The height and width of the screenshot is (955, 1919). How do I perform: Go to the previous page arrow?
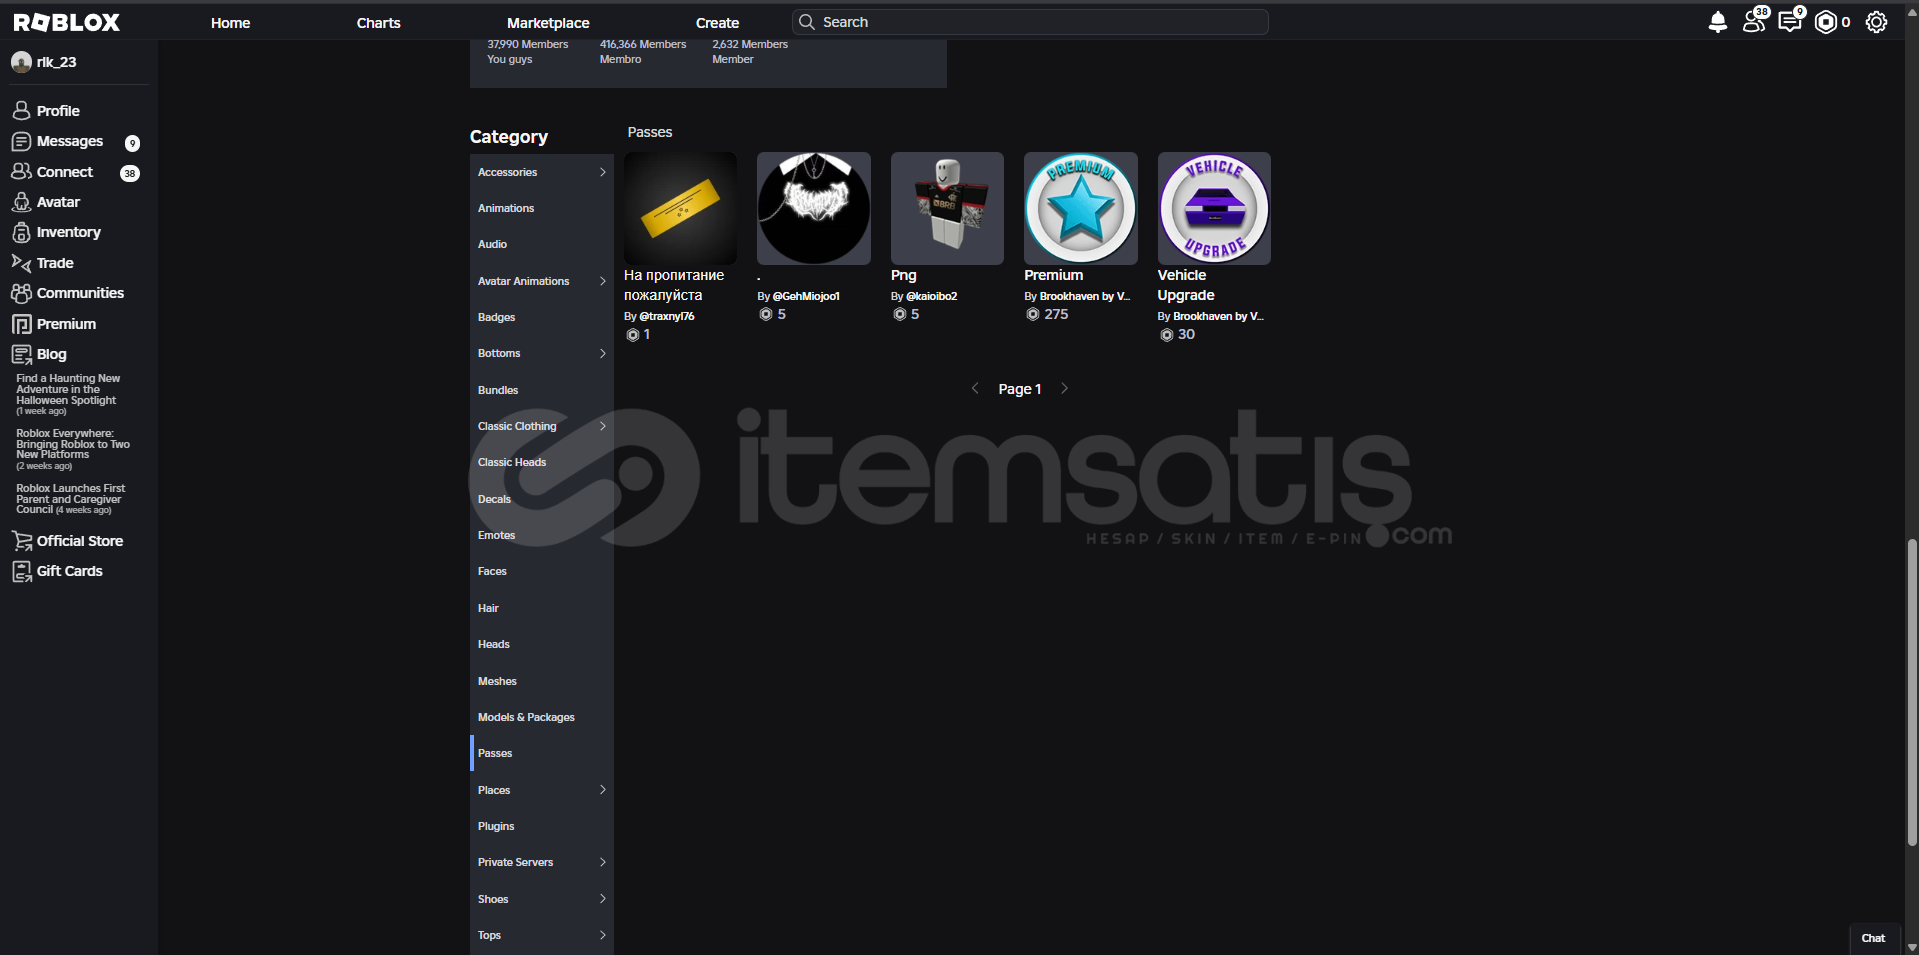click(x=975, y=389)
